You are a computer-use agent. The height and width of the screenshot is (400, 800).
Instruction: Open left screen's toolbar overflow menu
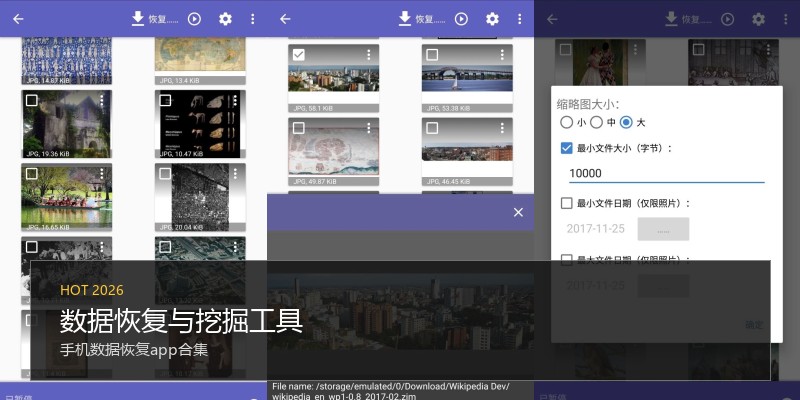(x=253, y=19)
